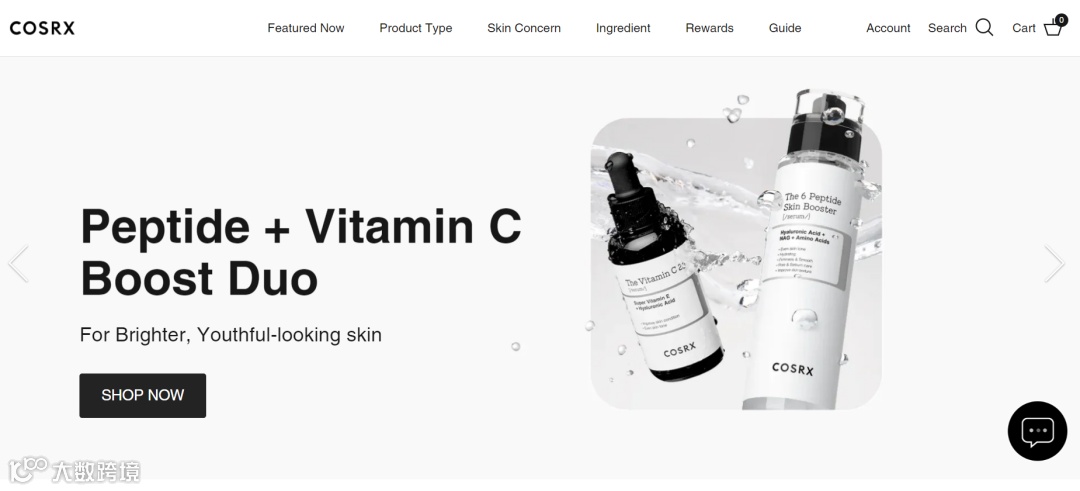Advance carousel with right arrow
The width and height of the screenshot is (1080, 491).
point(1054,264)
